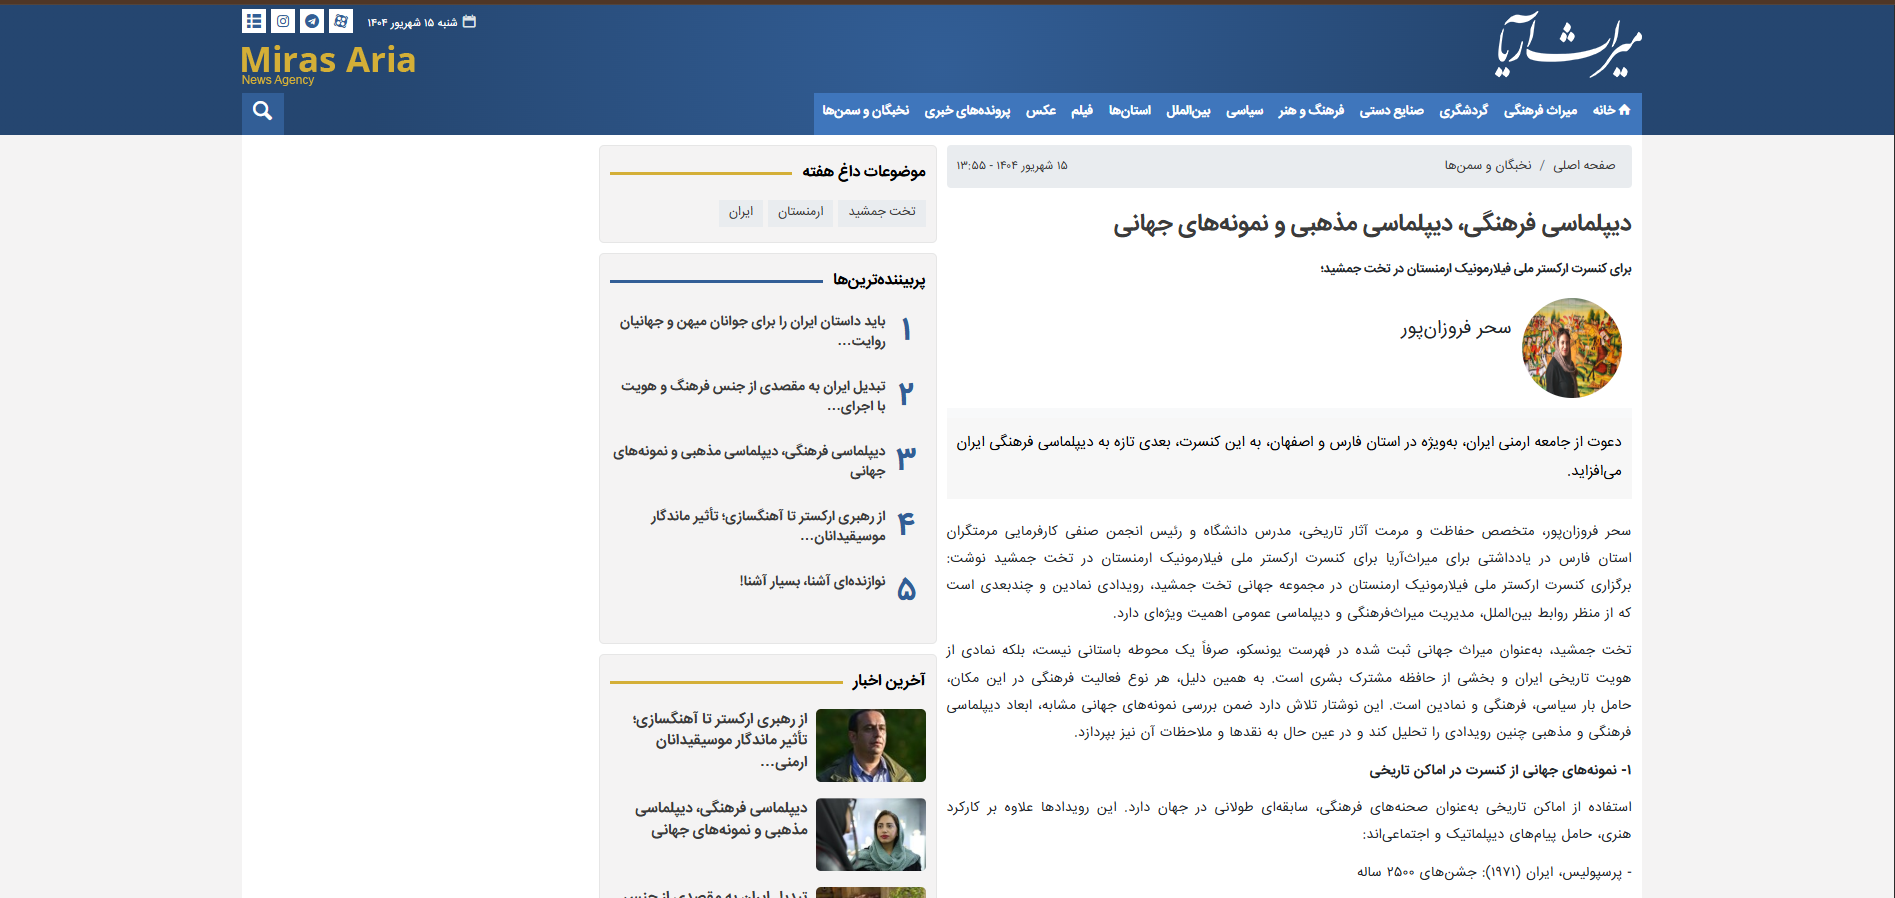Click the آخرین اخبار section heading
This screenshot has width=1895, height=898.
click(888, 681)
